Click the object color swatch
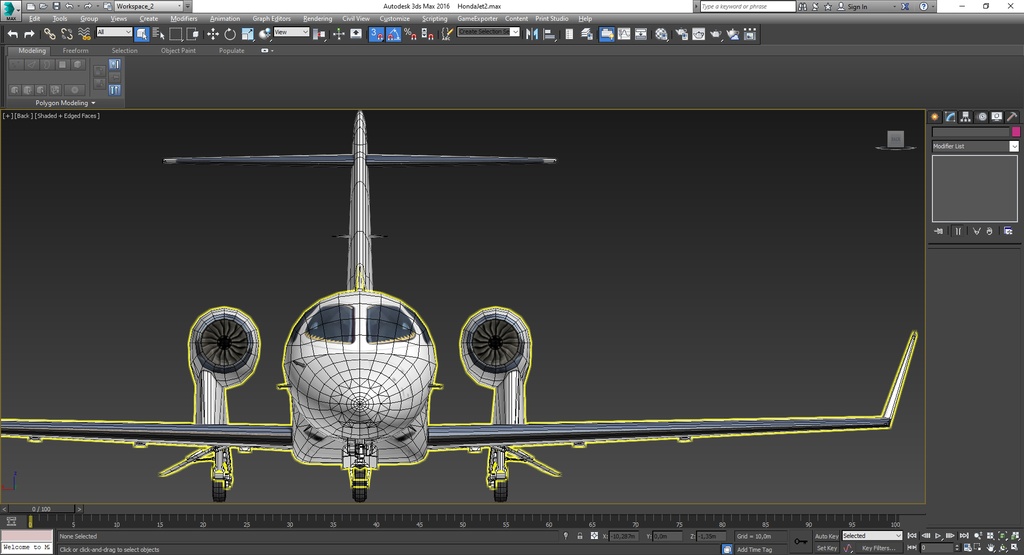The image size is (1024, 555). point(1015,132)
